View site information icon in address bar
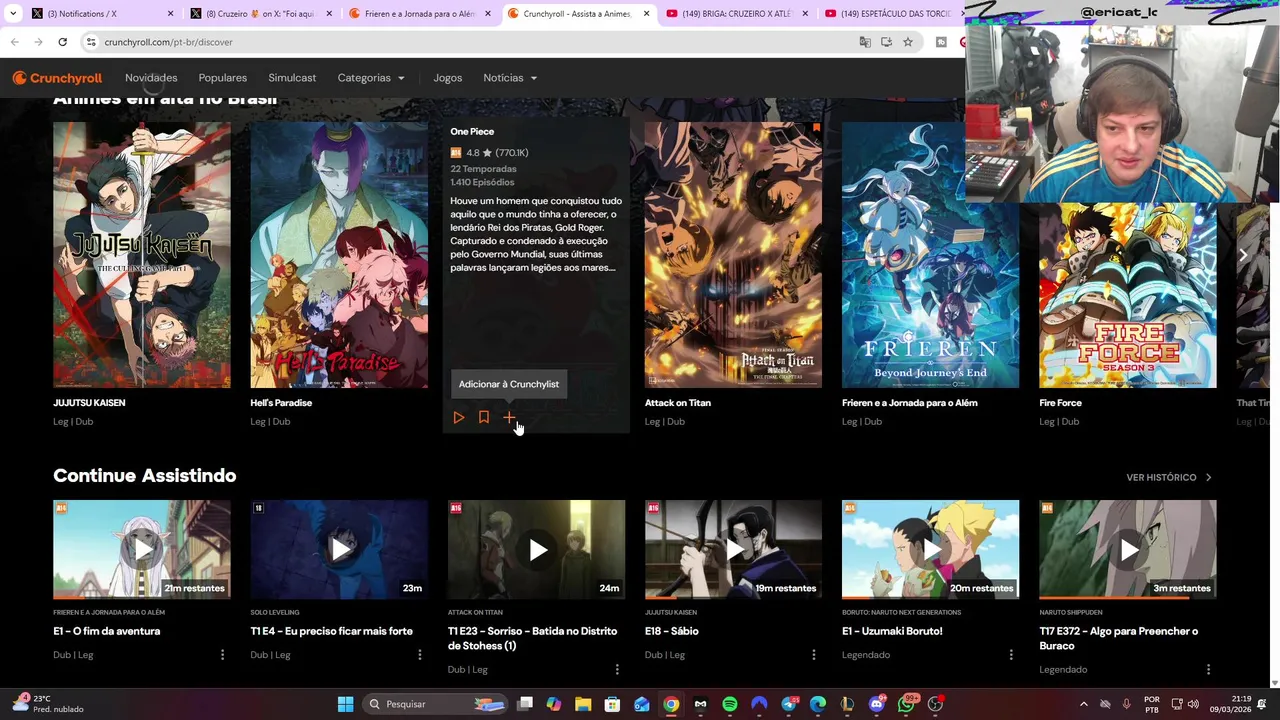Image resolution: width=1280 pixels, height=720 pixels. (x=91, y=42)
